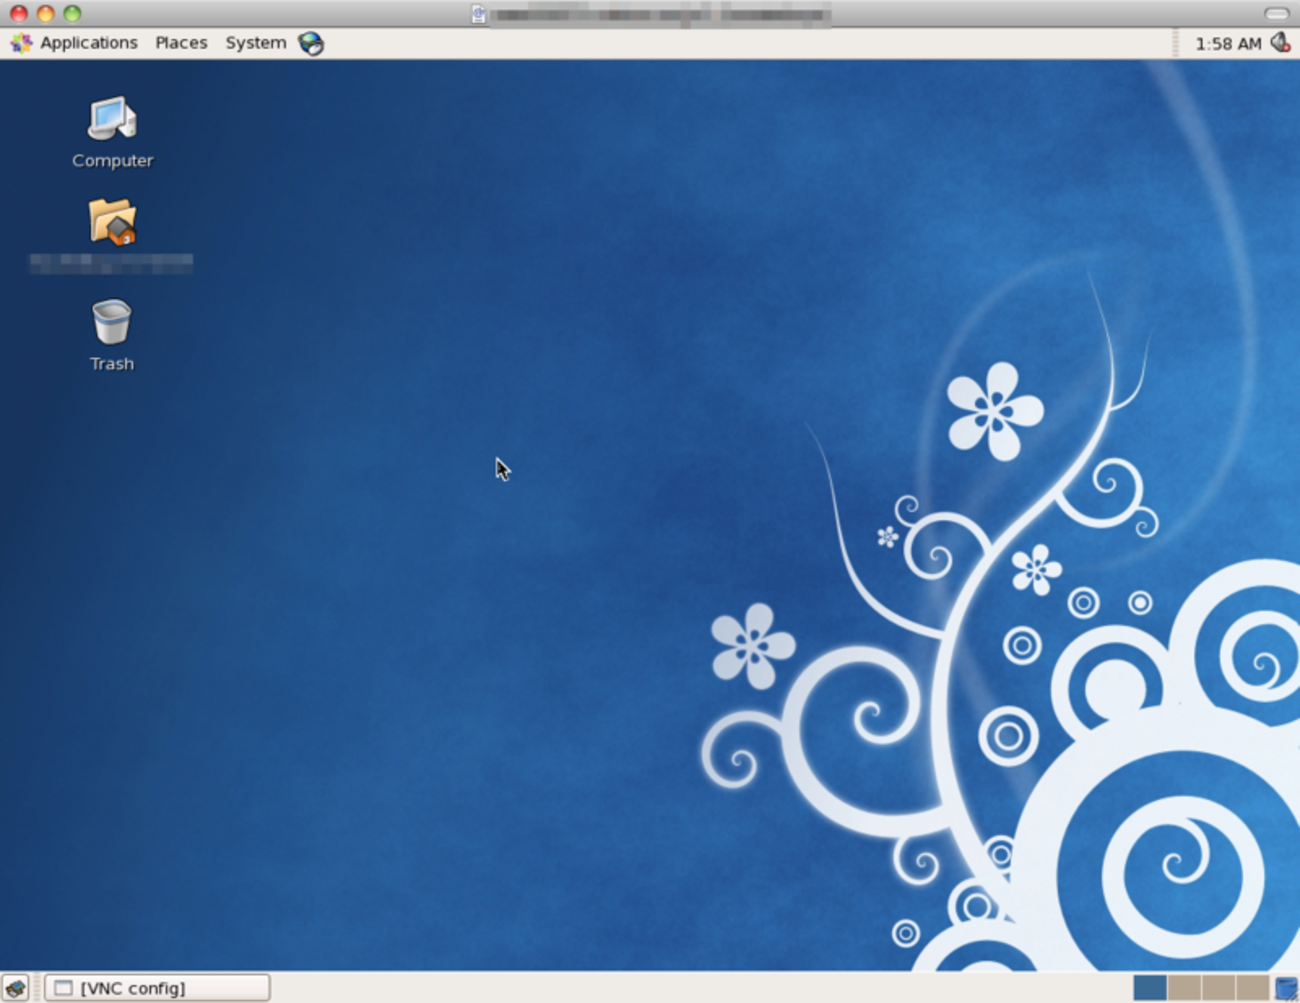Minimize the VNC window with the yellow button

(45, 14)
